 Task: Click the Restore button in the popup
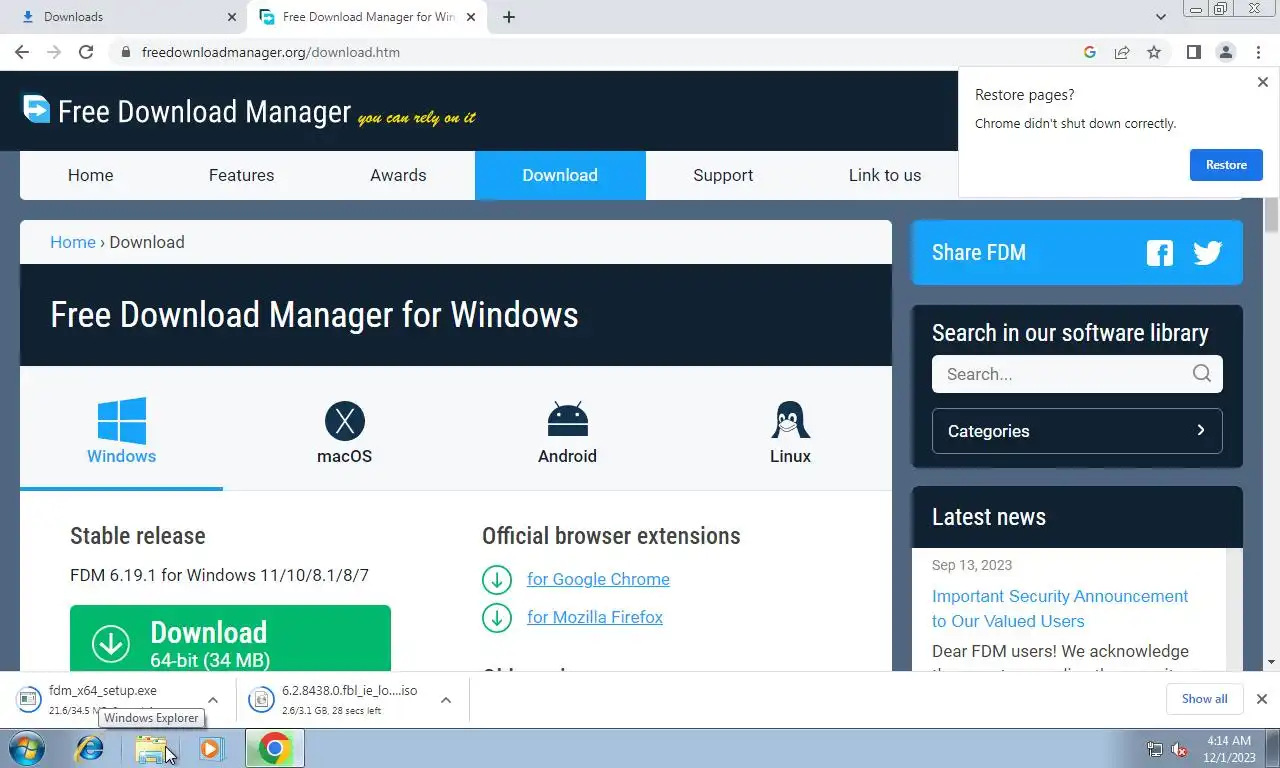(x=1226, y=165)
